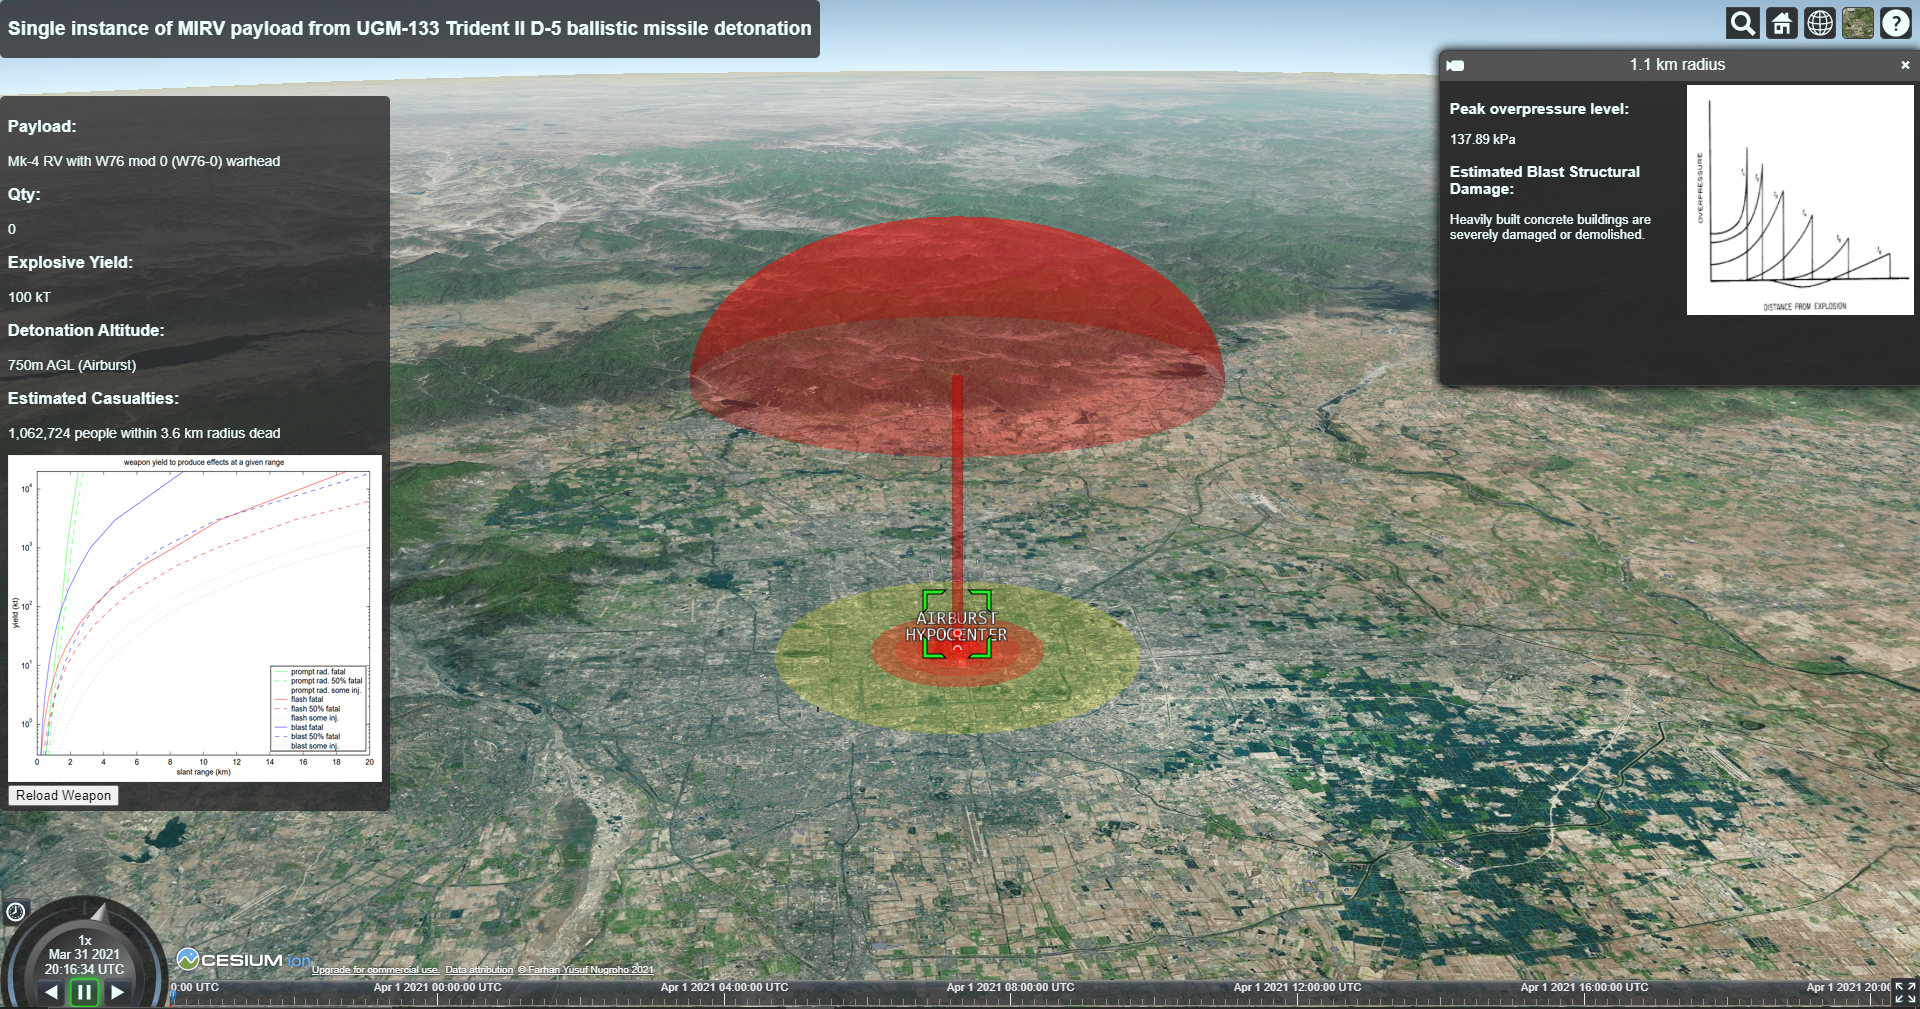Click the 750m AGL (Airburst) text
The width and height of the screenshot is (1920, 1009).
click(72, 365)
